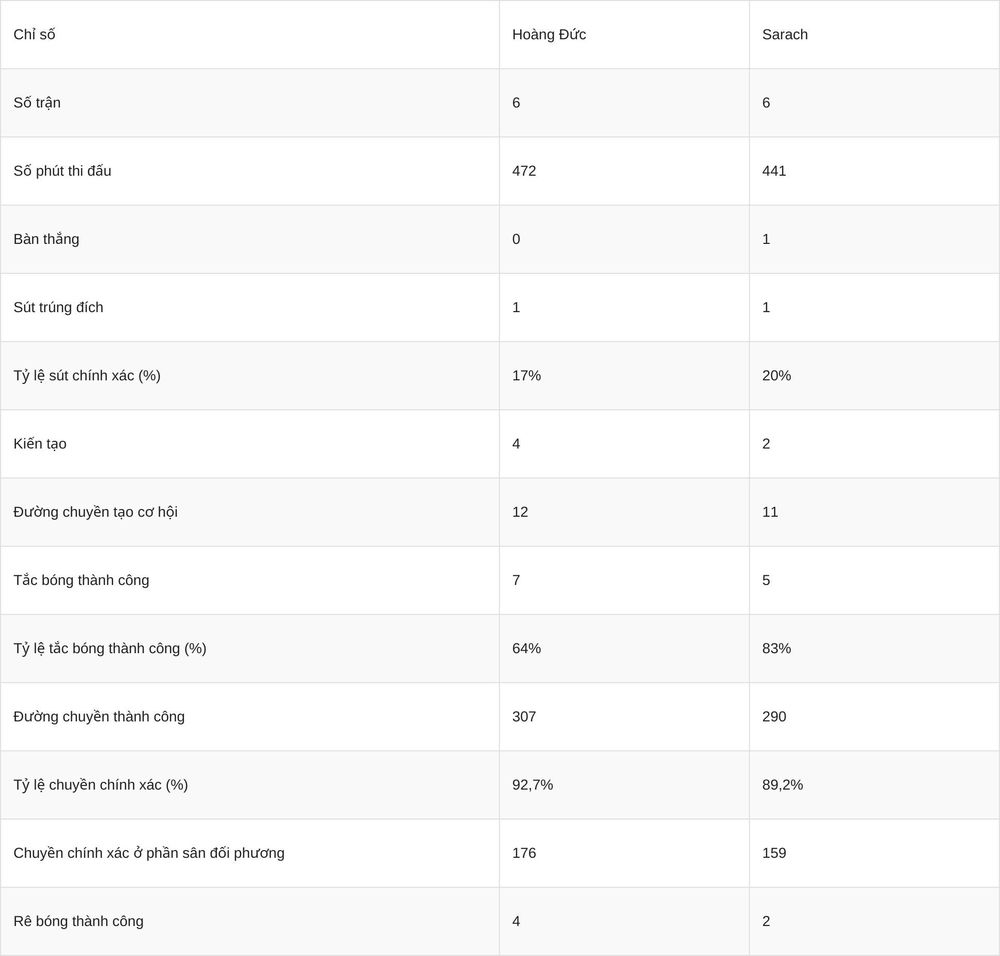Click Đường chuyền tạo cơ hội label
Image resolution: width=1000 pixels, height=956 pixels.
[x=95, y=512]
